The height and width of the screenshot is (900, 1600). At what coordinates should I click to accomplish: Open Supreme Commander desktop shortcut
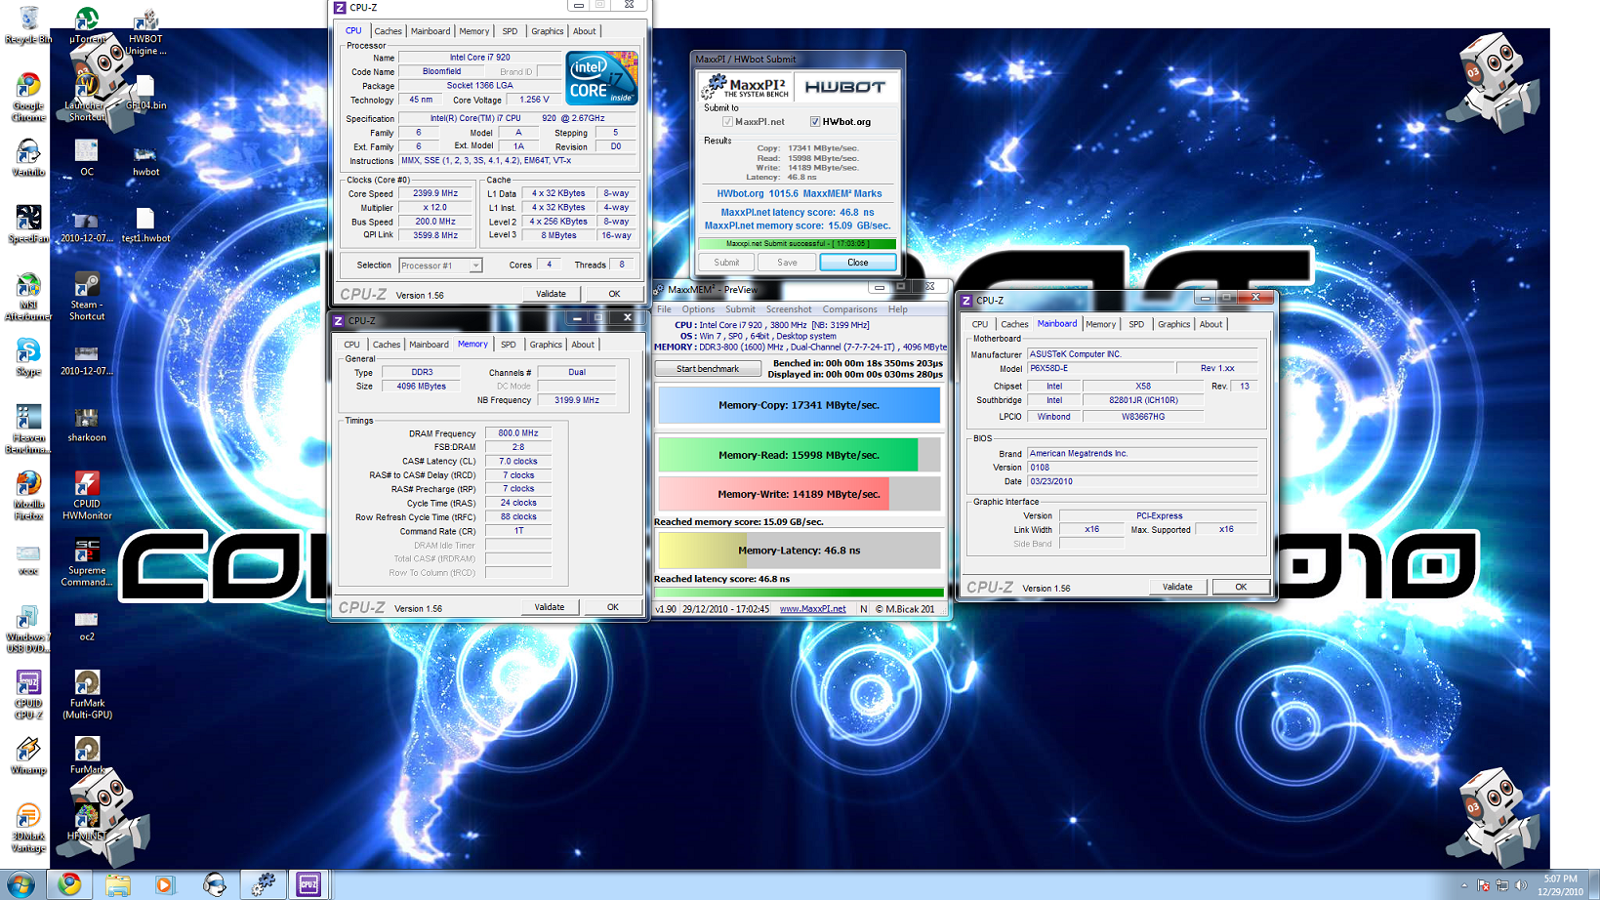[87, 562]
